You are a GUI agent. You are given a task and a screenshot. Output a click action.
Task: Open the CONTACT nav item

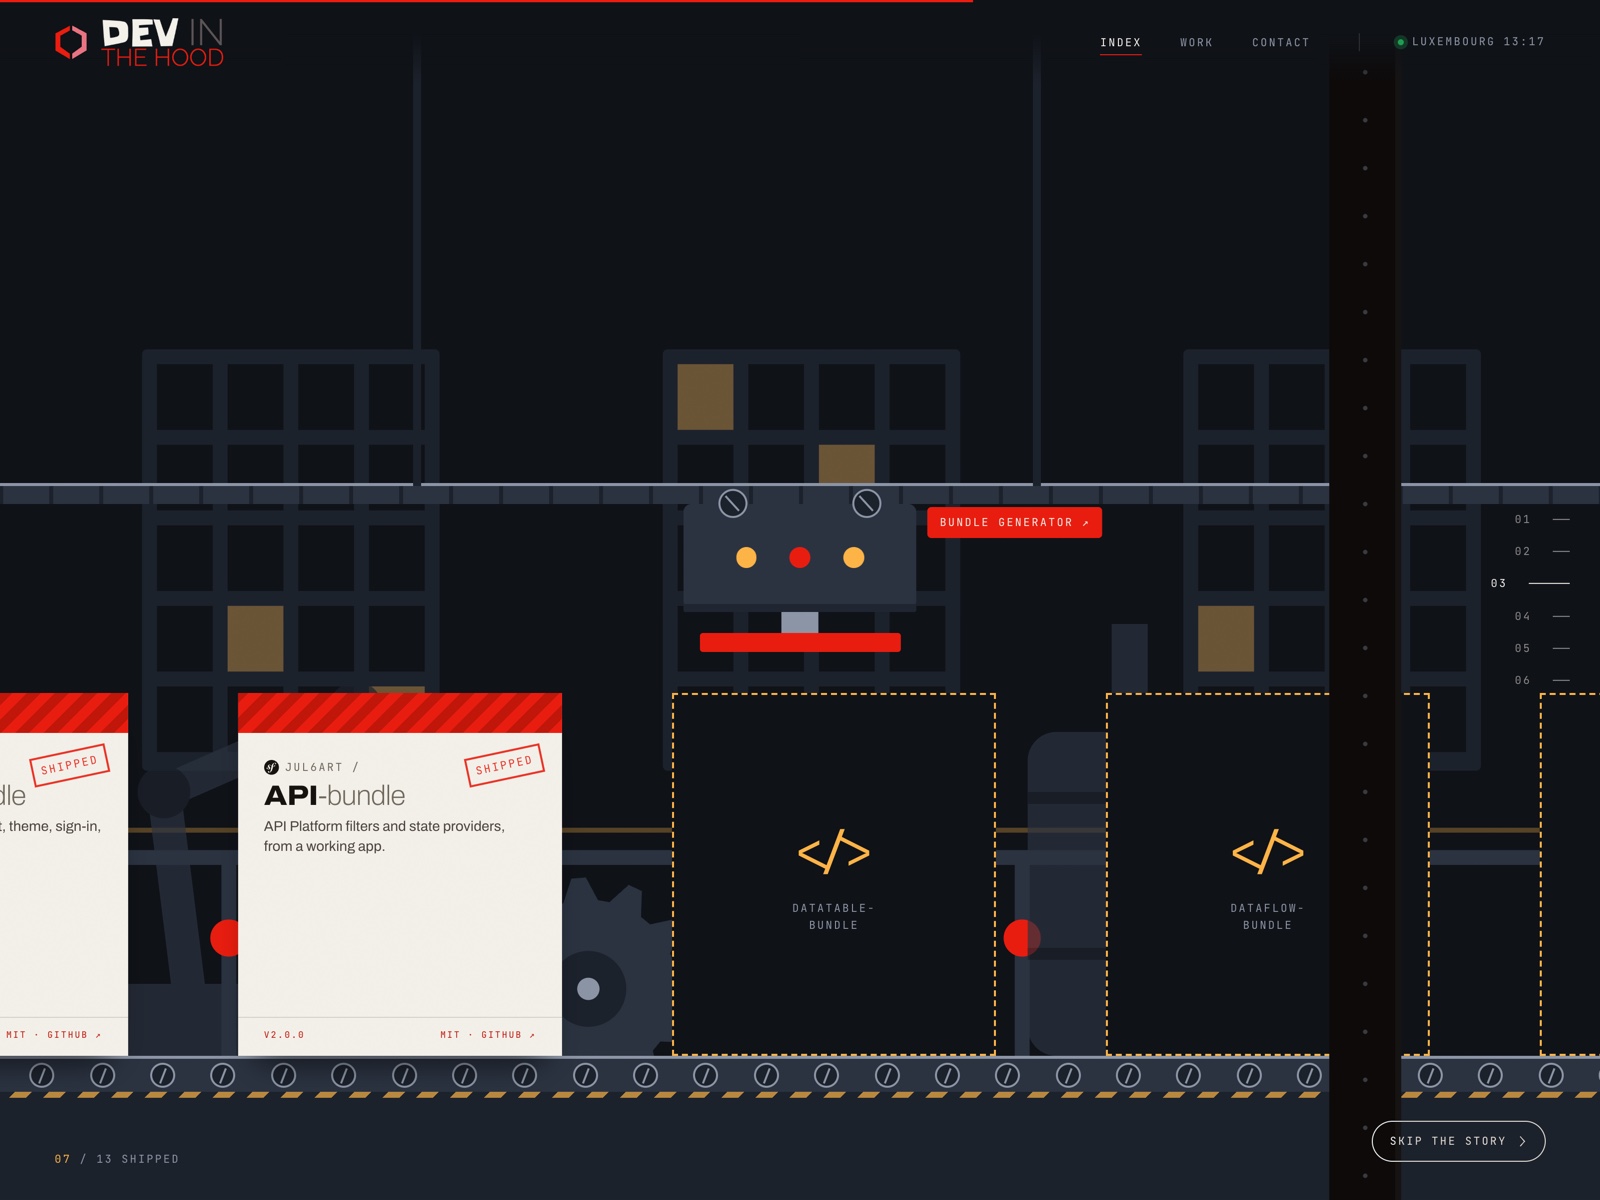coord(1280,43)
